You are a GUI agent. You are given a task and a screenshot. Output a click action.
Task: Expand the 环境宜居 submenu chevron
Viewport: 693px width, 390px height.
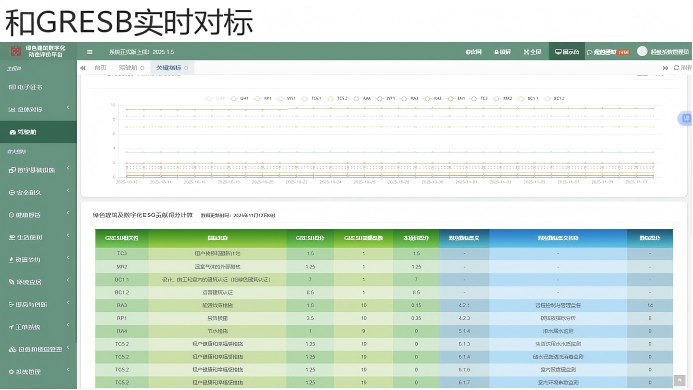pos(68,280)
